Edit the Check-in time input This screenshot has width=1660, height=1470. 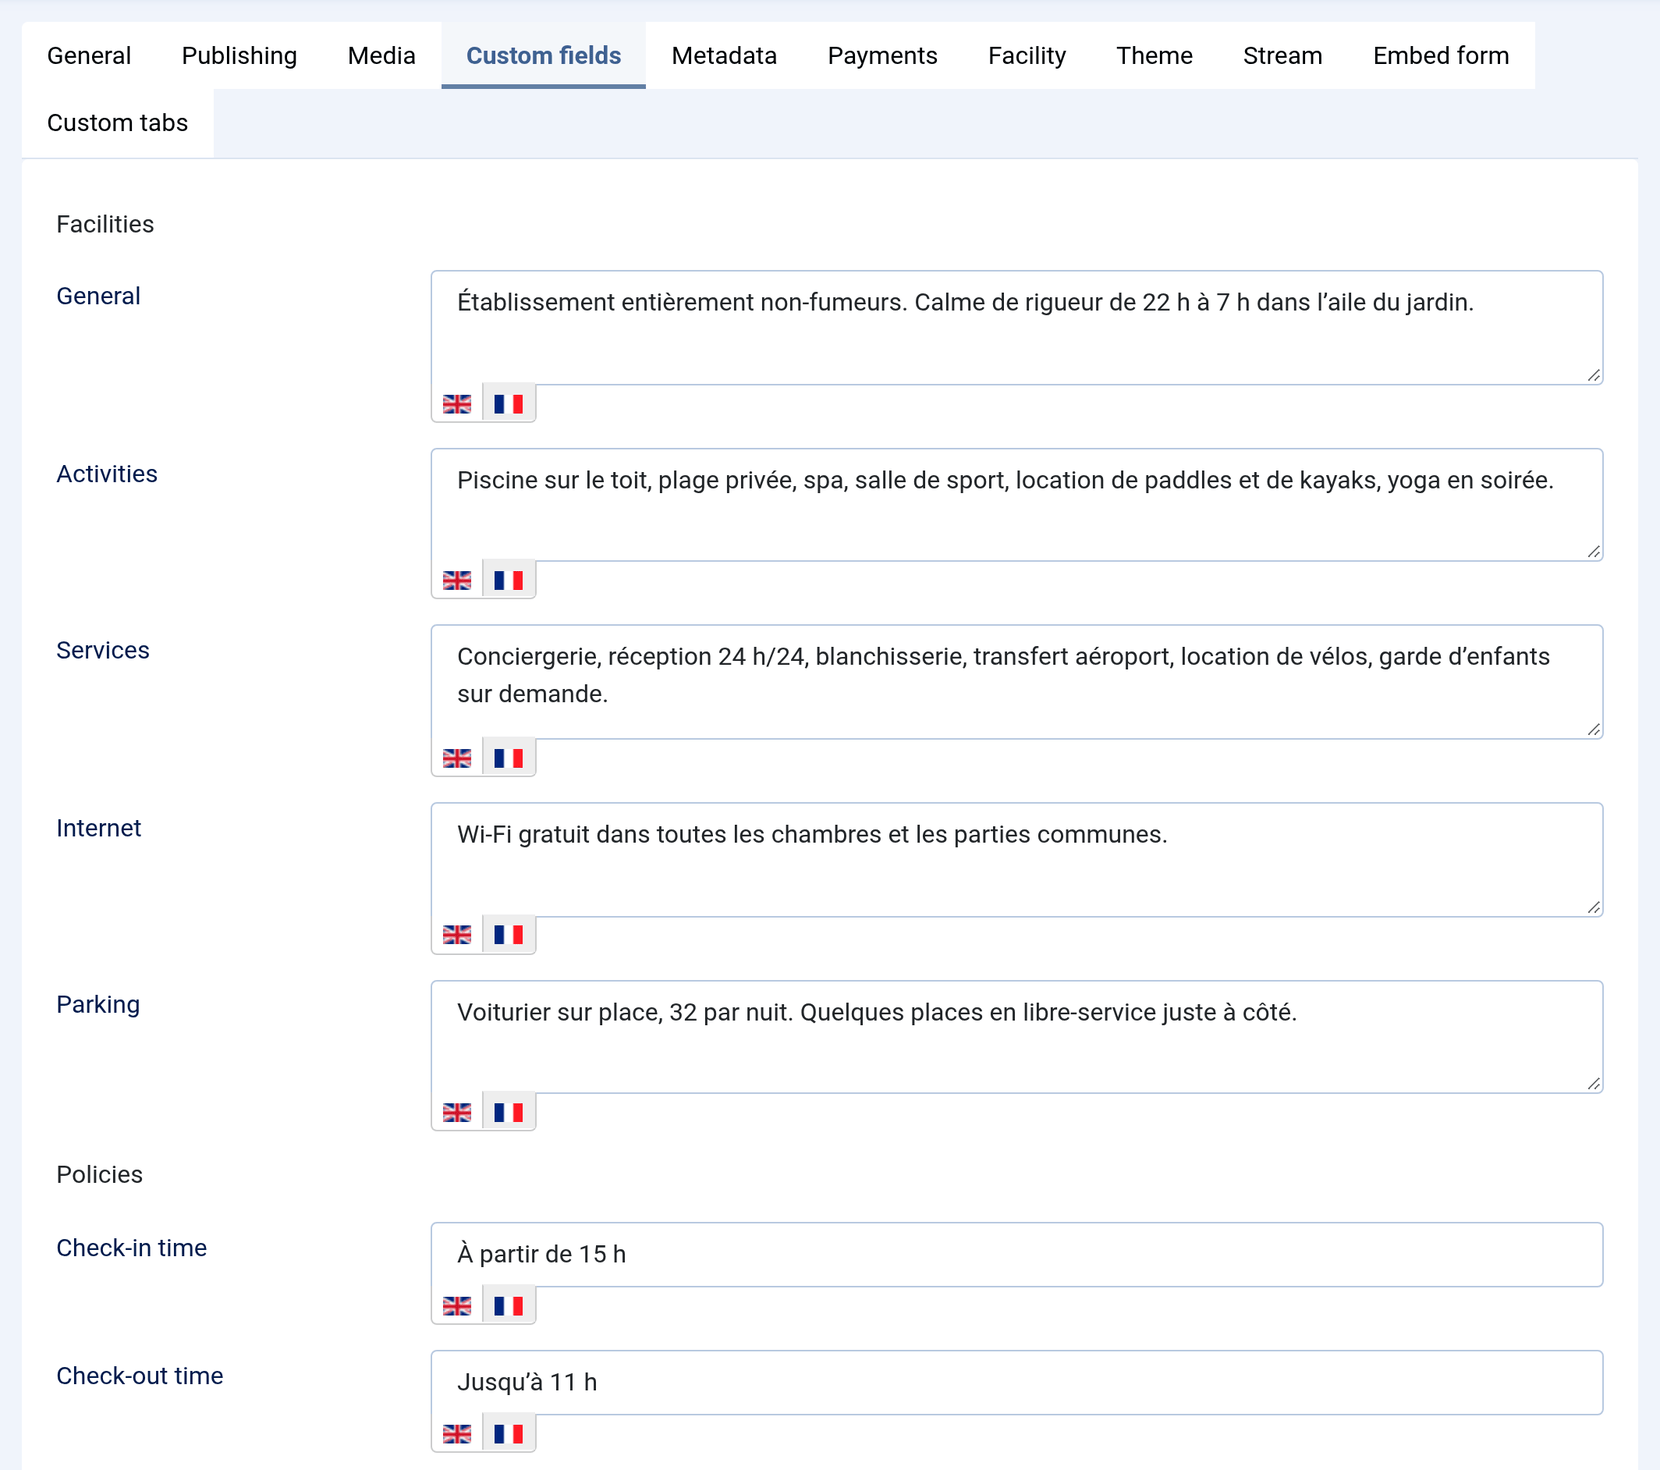pyautogui.click(x=1017, y=1254)
